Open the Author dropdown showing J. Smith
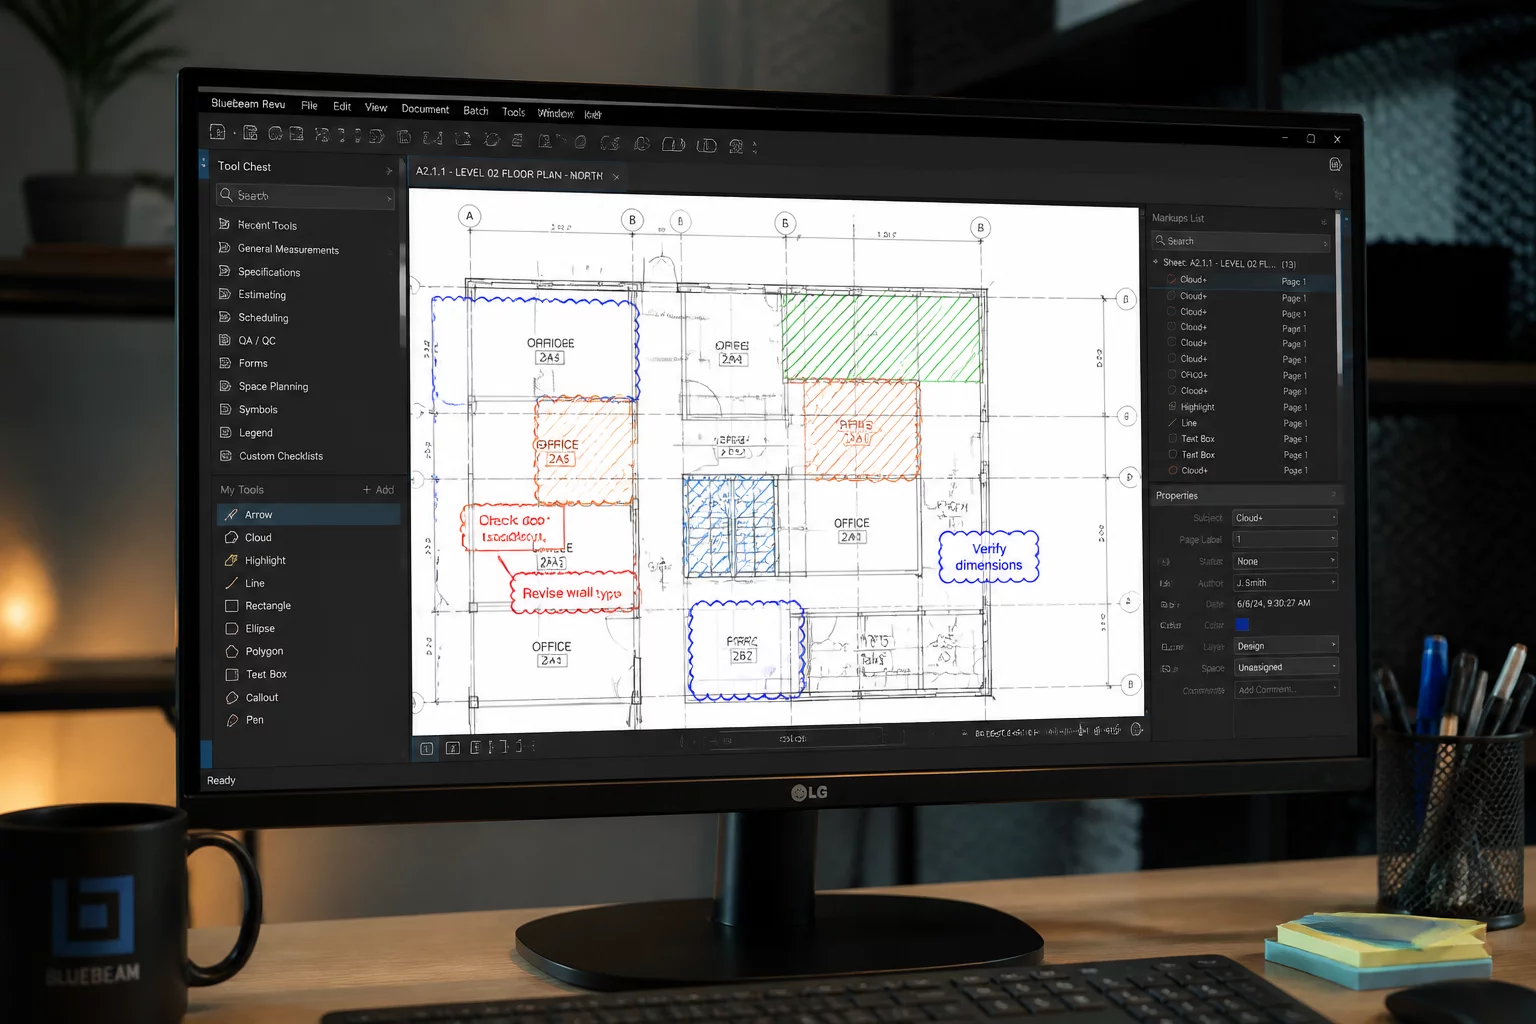 pyautogui.click(x=1285, y=582)
